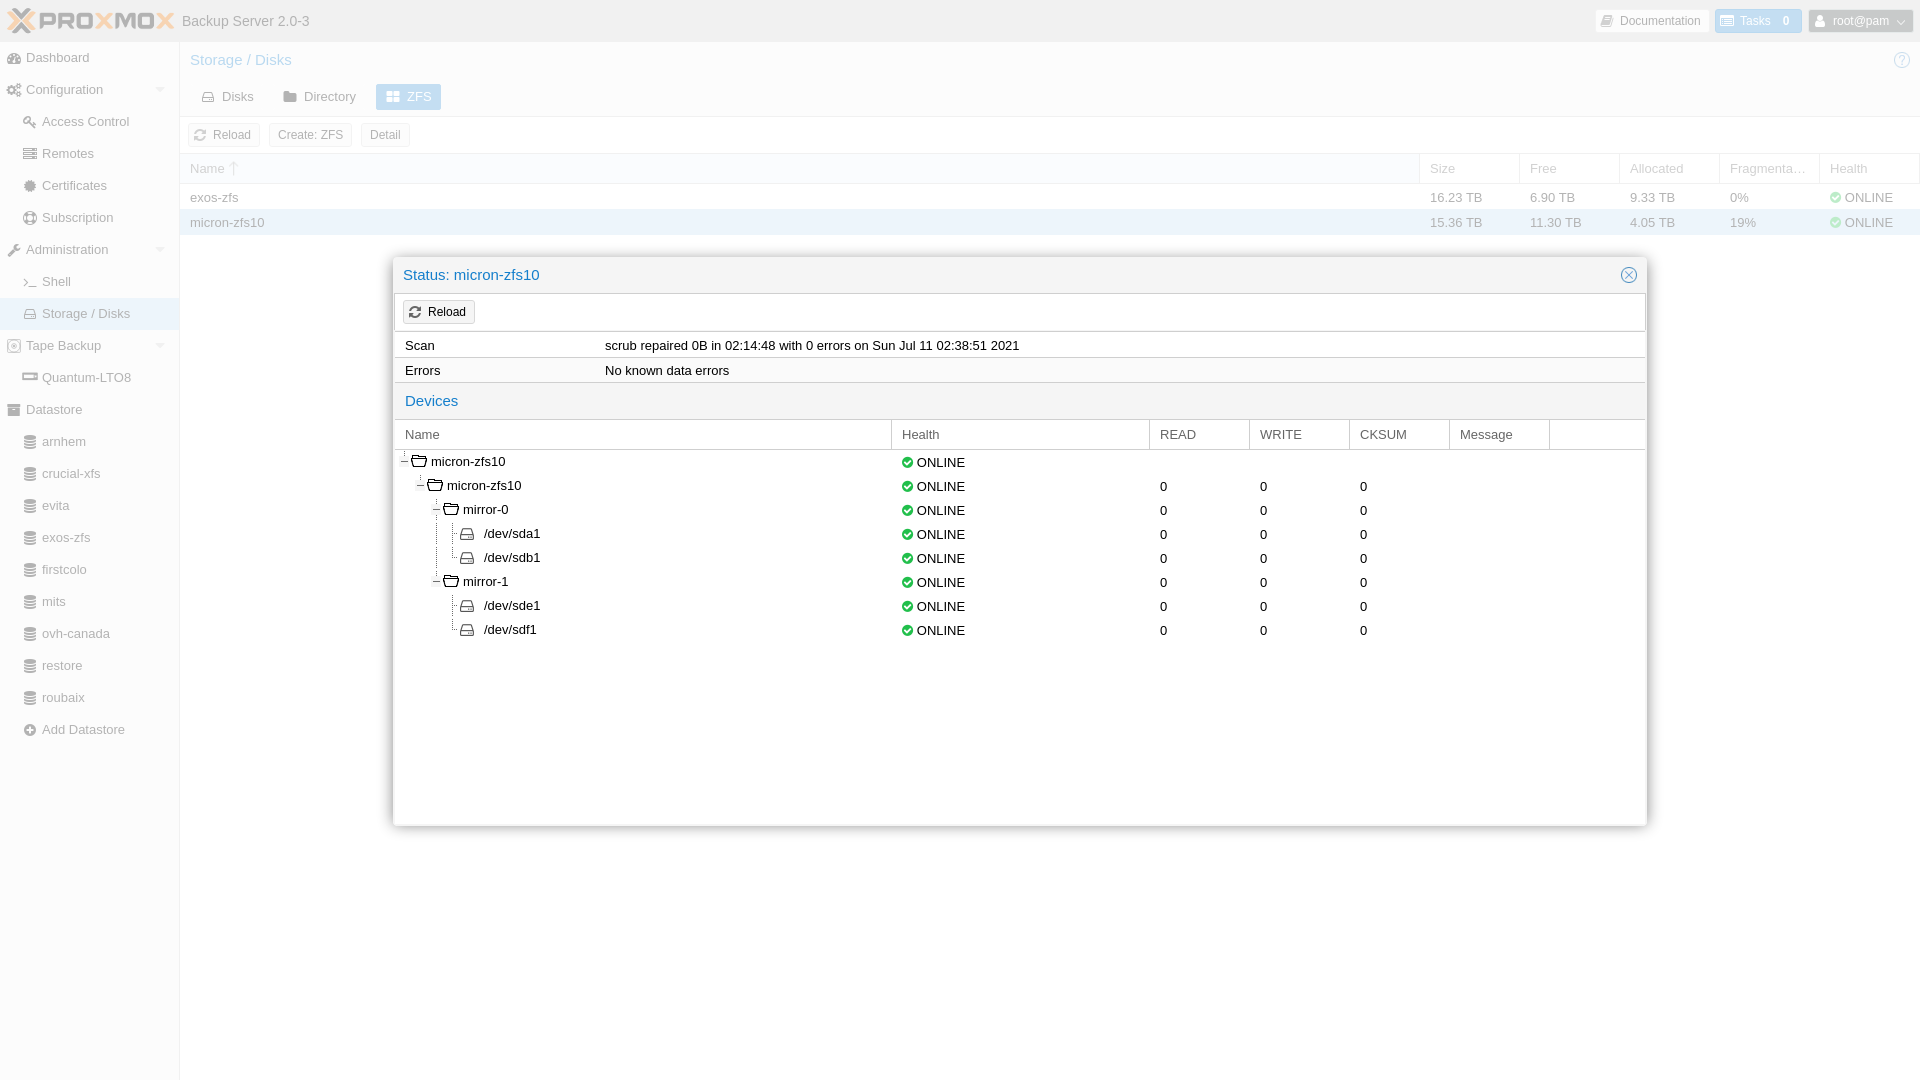Collapse the mirror-1 tree node
Screen dimensions: 1920x1080
click(436, 582)
